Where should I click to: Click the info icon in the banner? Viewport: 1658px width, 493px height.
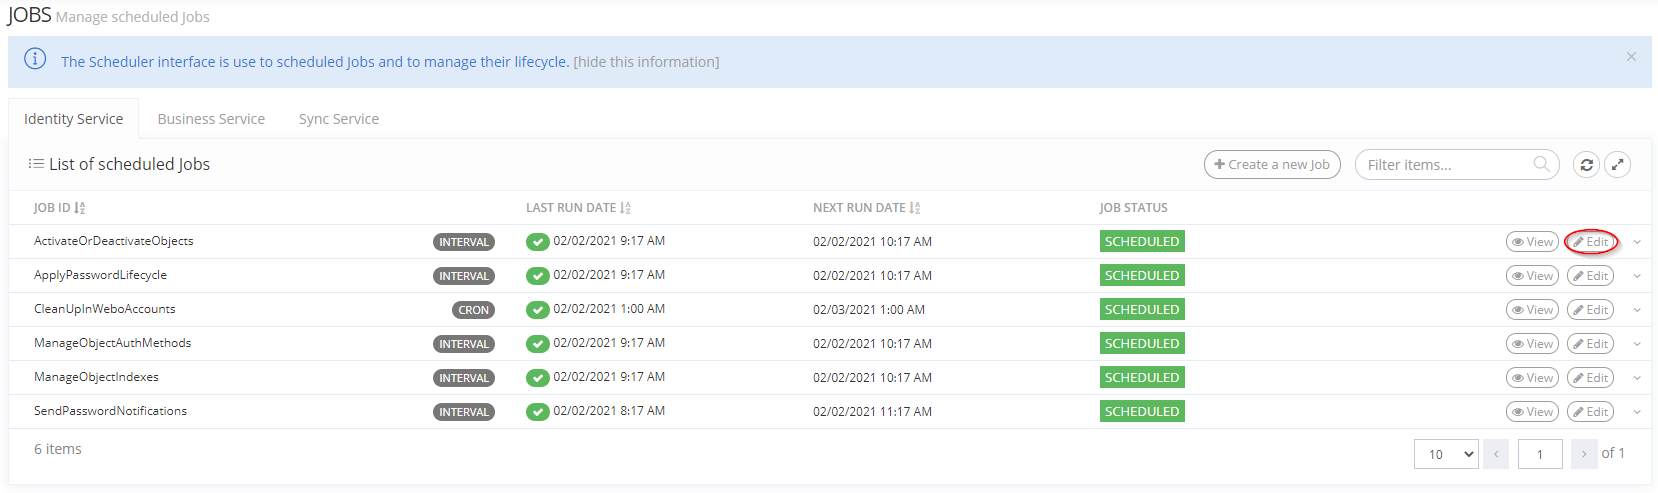(x=35, y=59)
